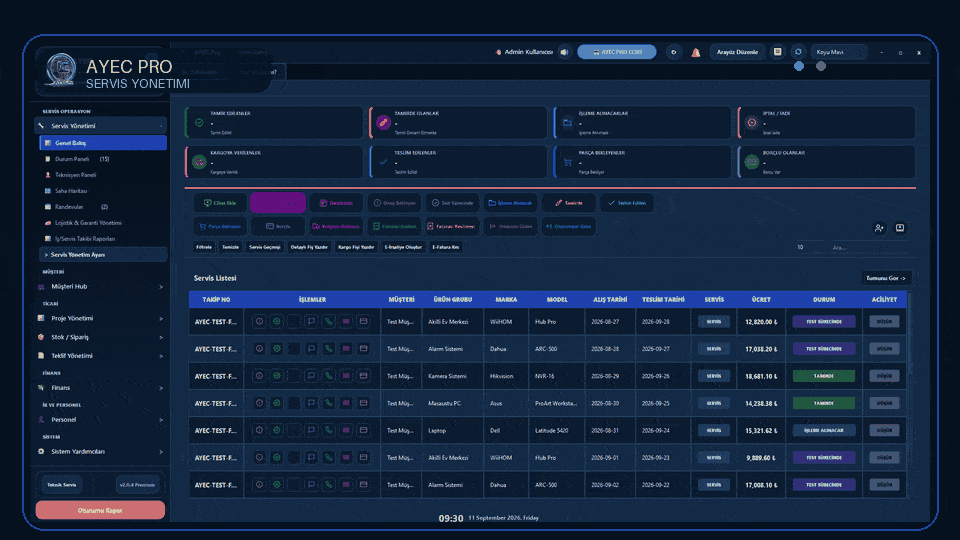Click the AYEC PRO logo emblem
Image resolution: width=960 pixels, height=540 pixels.
click(61, 69)
